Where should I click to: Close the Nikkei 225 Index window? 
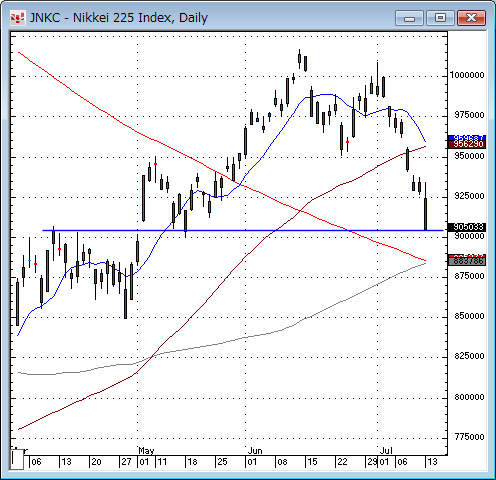(471, 18)
